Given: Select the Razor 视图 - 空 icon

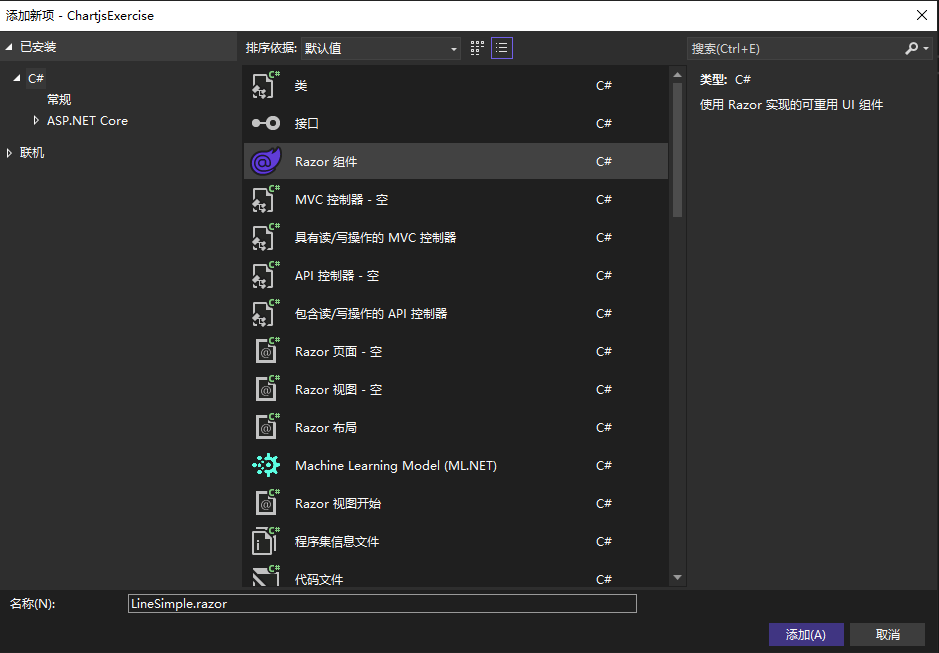Looking at the screenshot, I should 267,389.
